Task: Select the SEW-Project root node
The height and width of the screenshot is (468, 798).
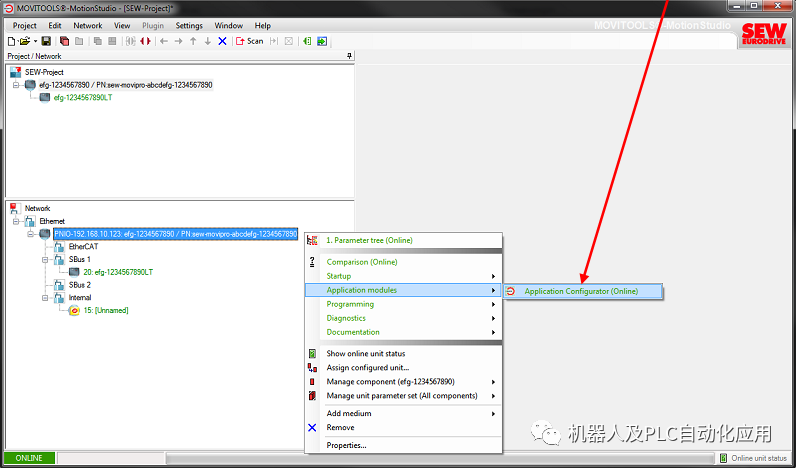Action: [44, 72]
